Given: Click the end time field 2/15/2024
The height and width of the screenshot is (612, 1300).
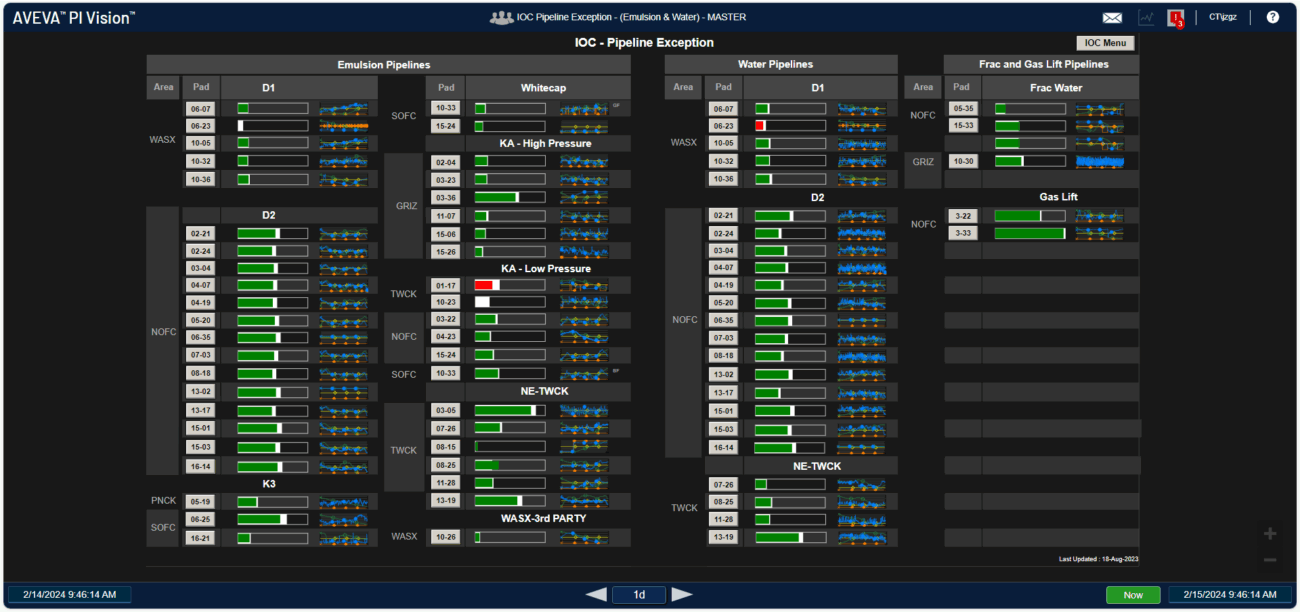Looking at the screenshot, I should coord(1230,594).
